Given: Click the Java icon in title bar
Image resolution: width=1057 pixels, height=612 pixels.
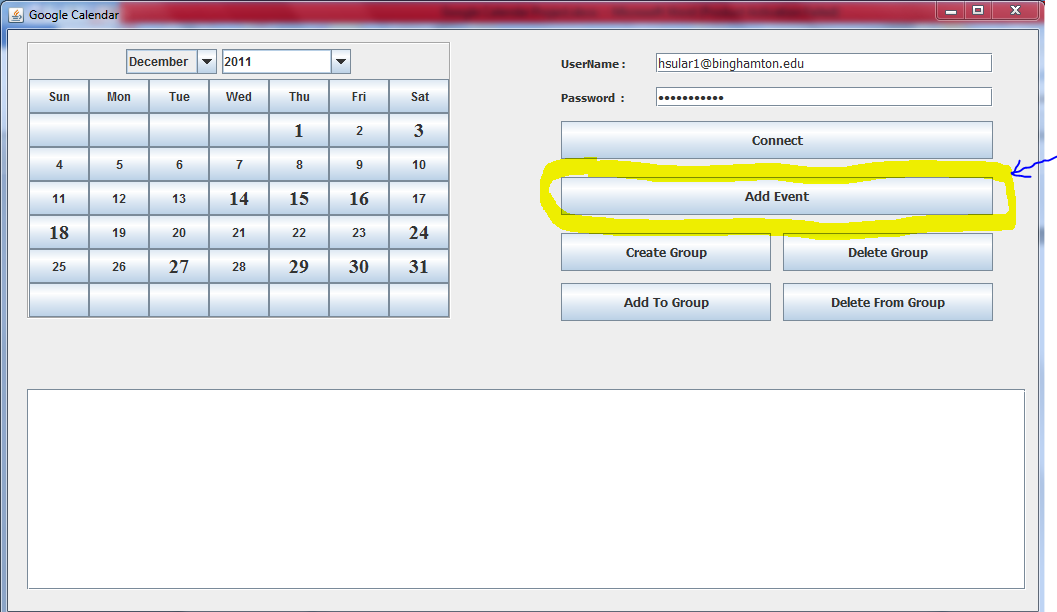Looking at the screenshot, I should point(16,15).
